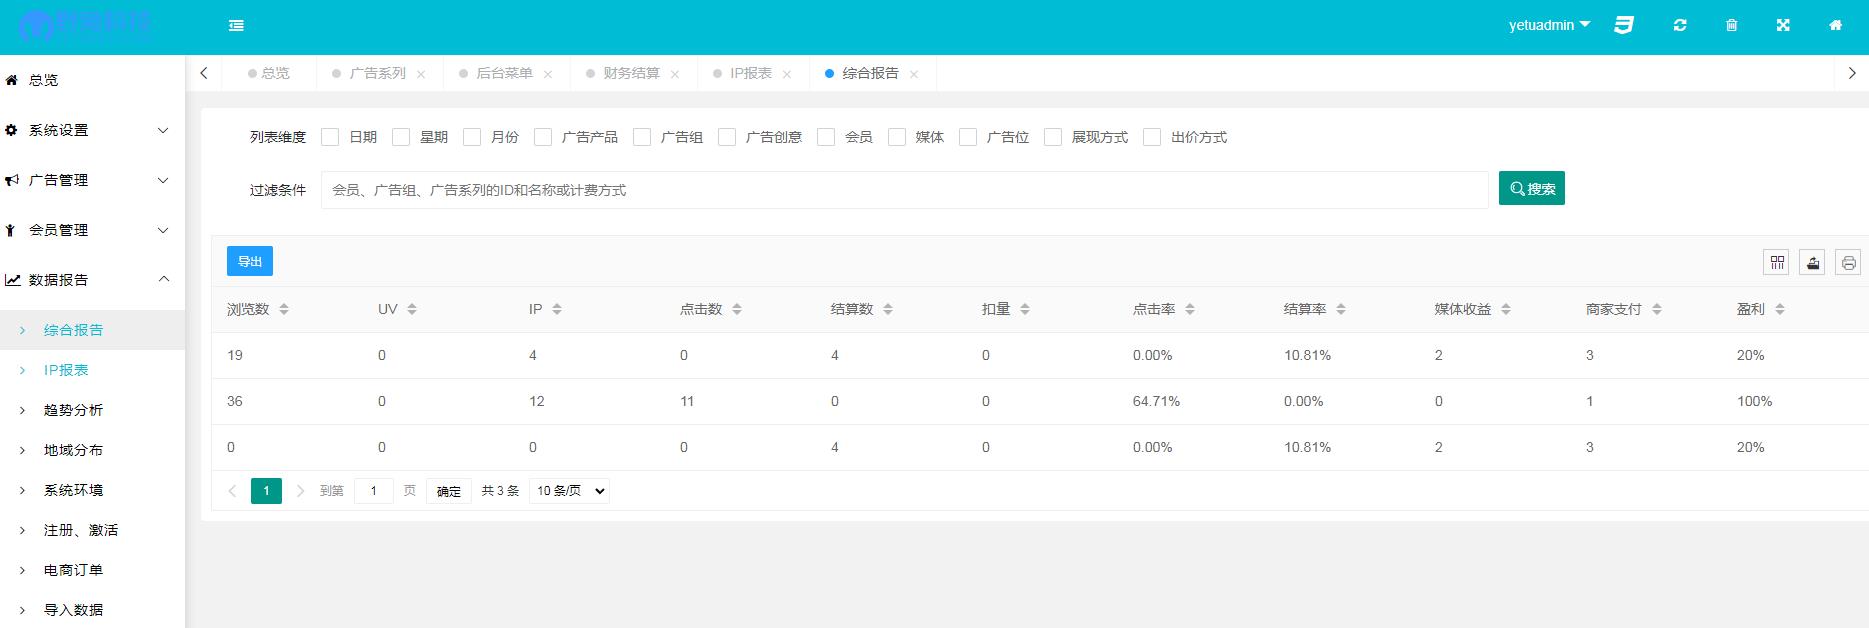Click the sidebar collapse menu icon
This screenshot has width=1869, height=628.
tap(236, 26)
